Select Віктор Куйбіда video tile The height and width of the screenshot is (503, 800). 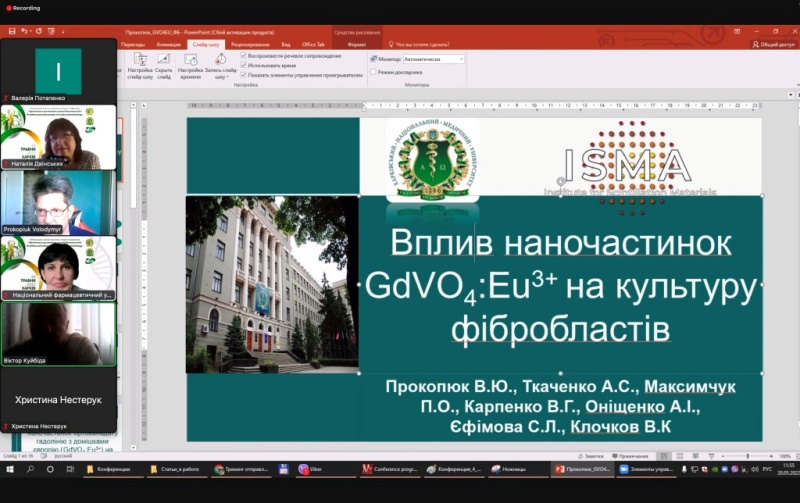[58, 334]
